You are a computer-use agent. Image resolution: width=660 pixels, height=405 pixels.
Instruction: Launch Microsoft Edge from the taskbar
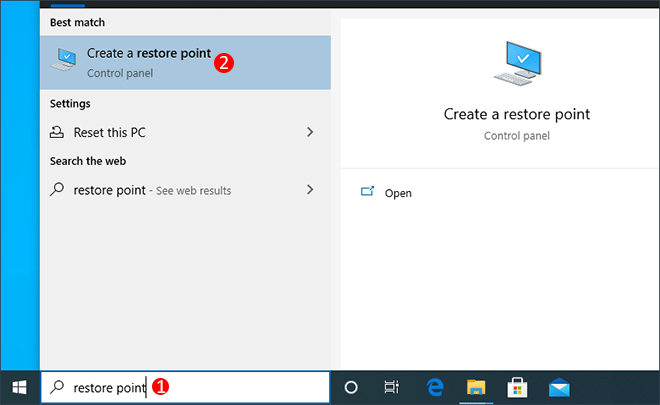tap(435, 387)
